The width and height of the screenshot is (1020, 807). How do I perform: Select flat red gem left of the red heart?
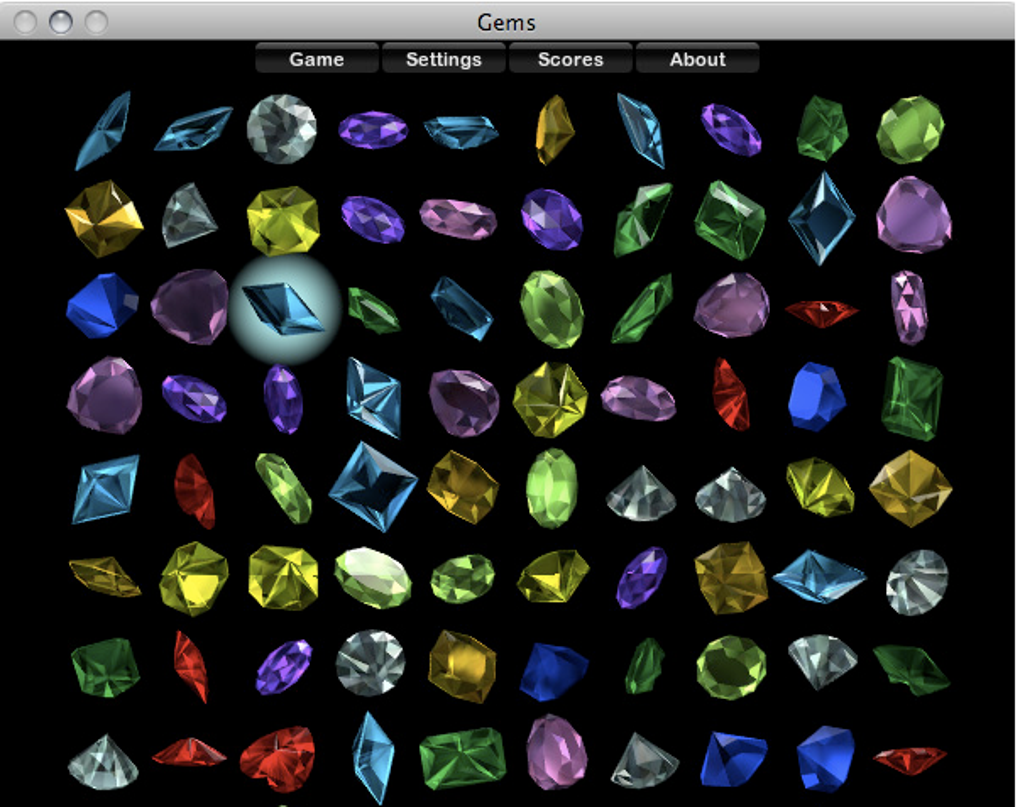coord(189,751)
